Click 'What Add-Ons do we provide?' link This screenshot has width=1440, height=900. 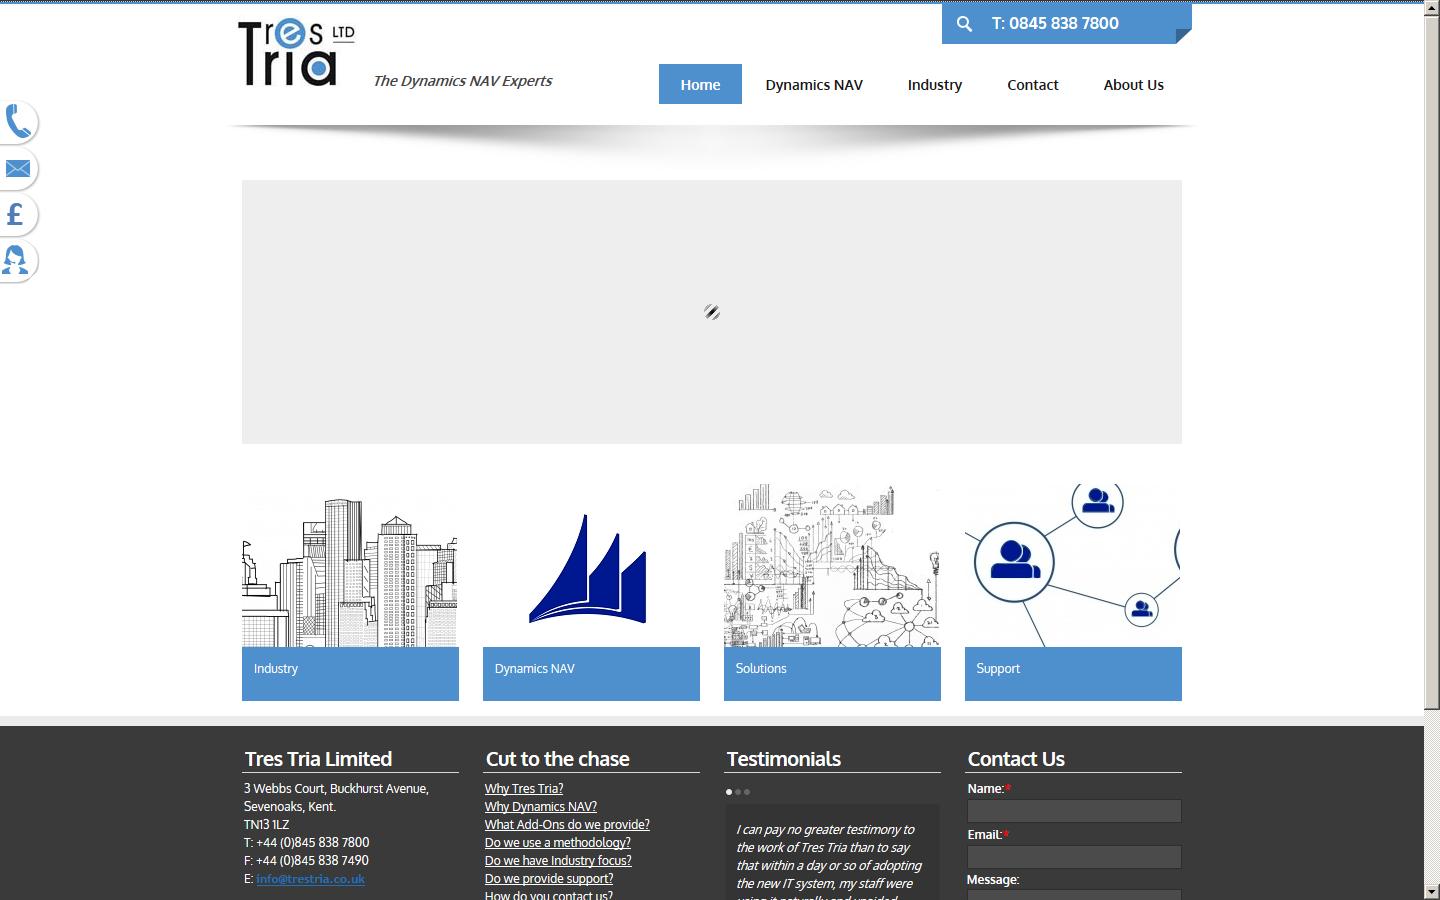pos(567,824)
